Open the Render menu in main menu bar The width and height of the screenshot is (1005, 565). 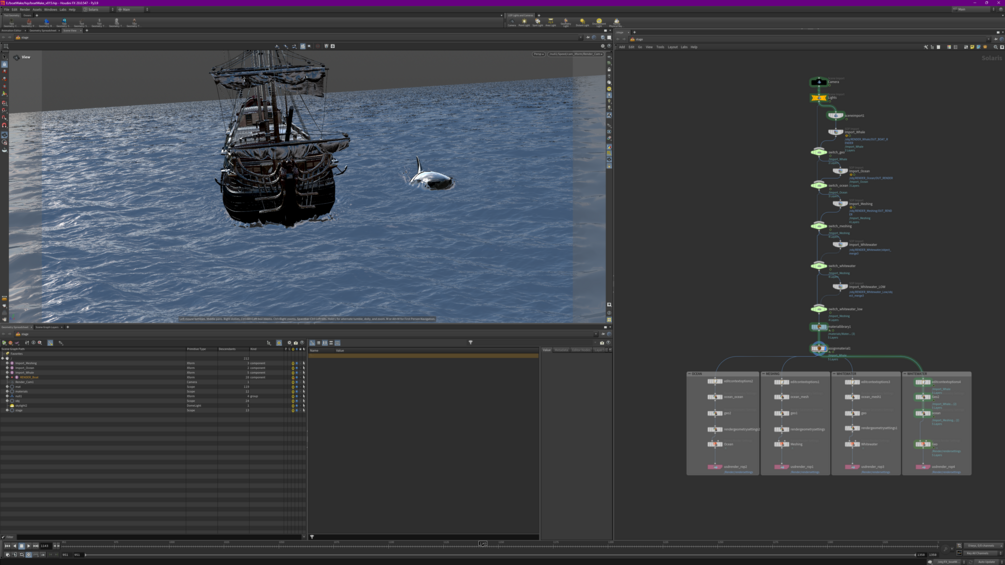coord(25,10)
